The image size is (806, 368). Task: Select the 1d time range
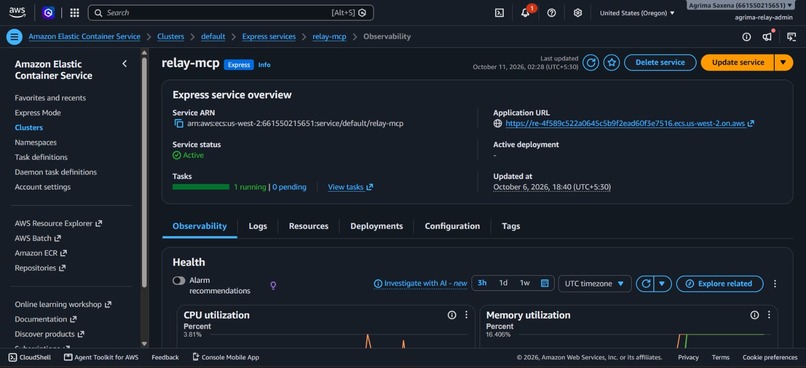[x=504, y=283]
